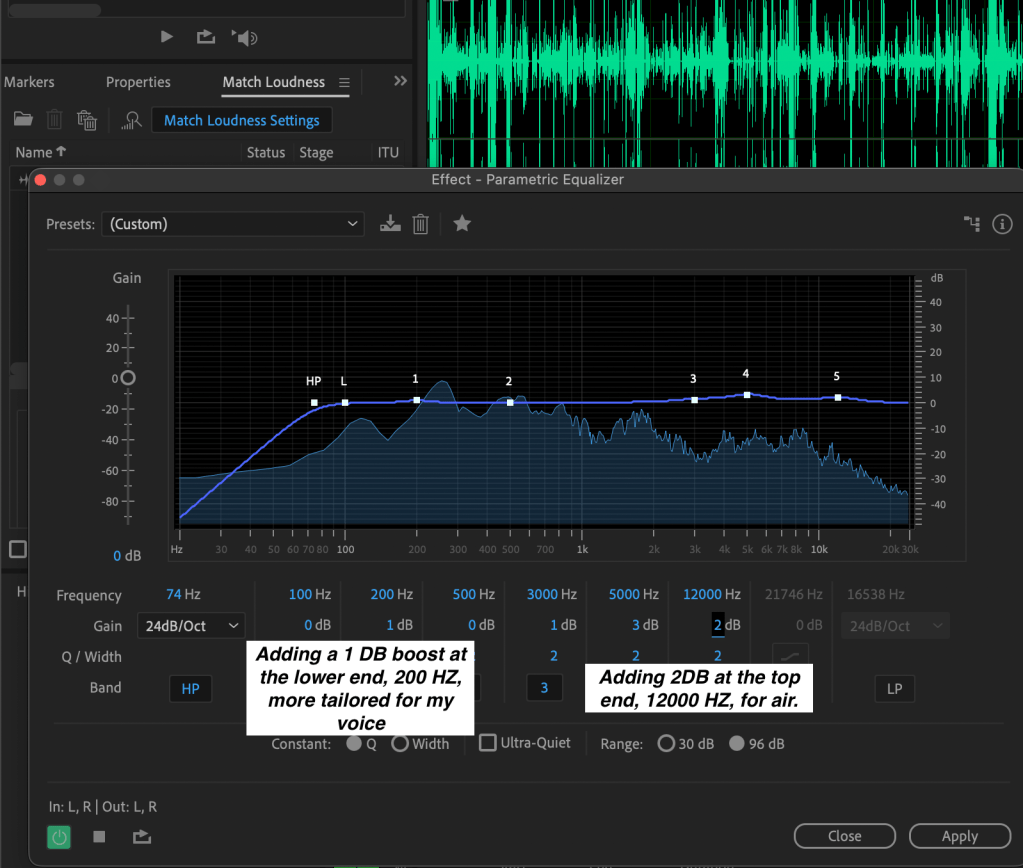The width and height of the screenshot is (1023, 868).
Task: Click the preview loop export icon
Action: (142, 837)
